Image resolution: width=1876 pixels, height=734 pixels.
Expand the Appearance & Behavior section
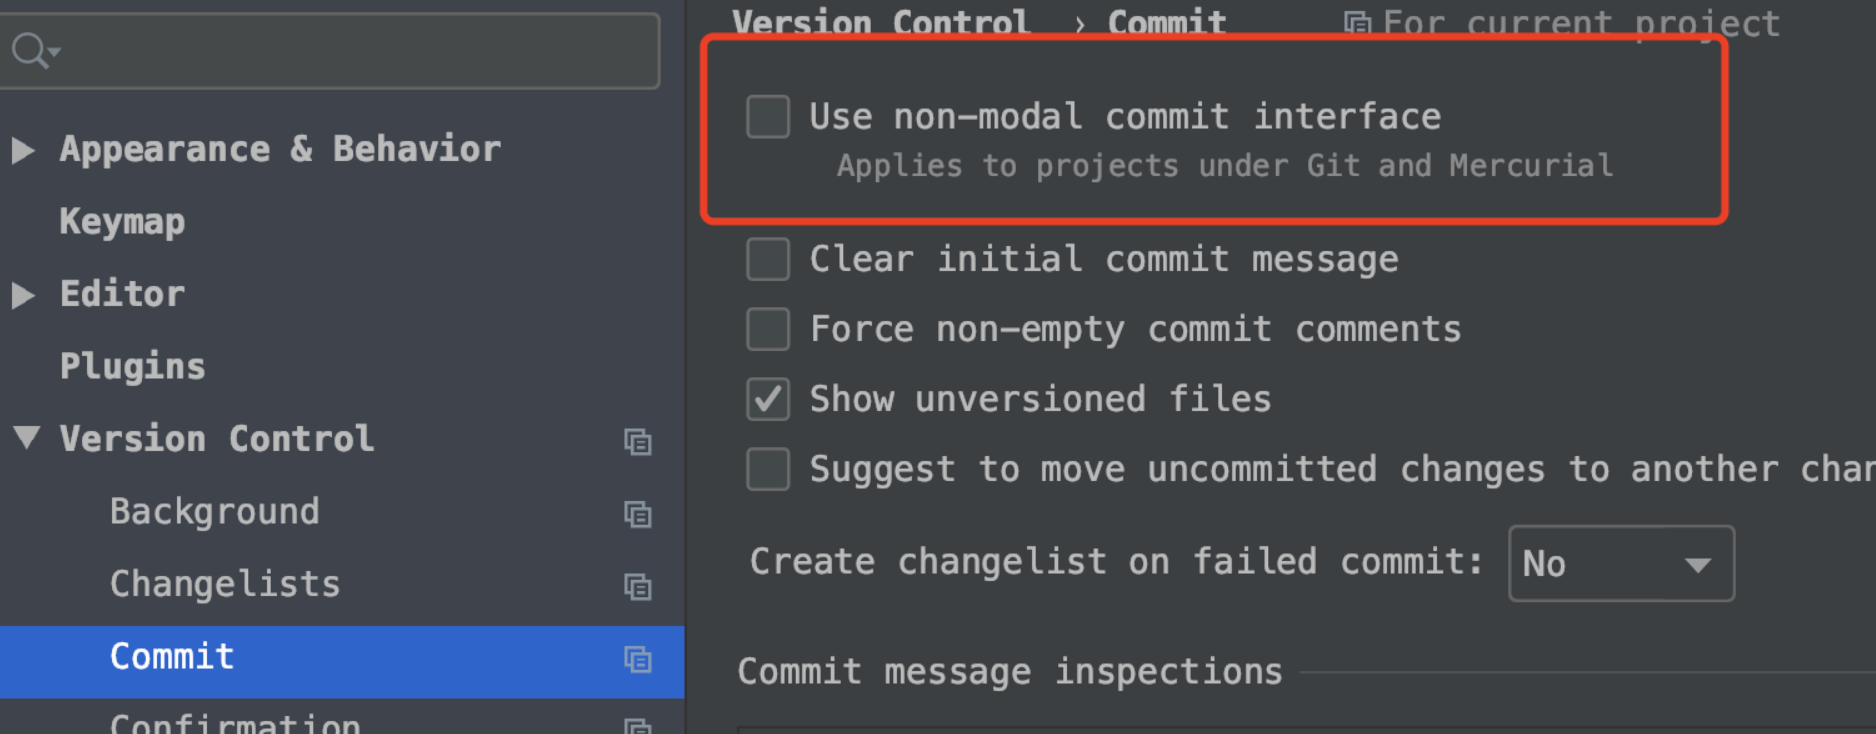point(23,150)
